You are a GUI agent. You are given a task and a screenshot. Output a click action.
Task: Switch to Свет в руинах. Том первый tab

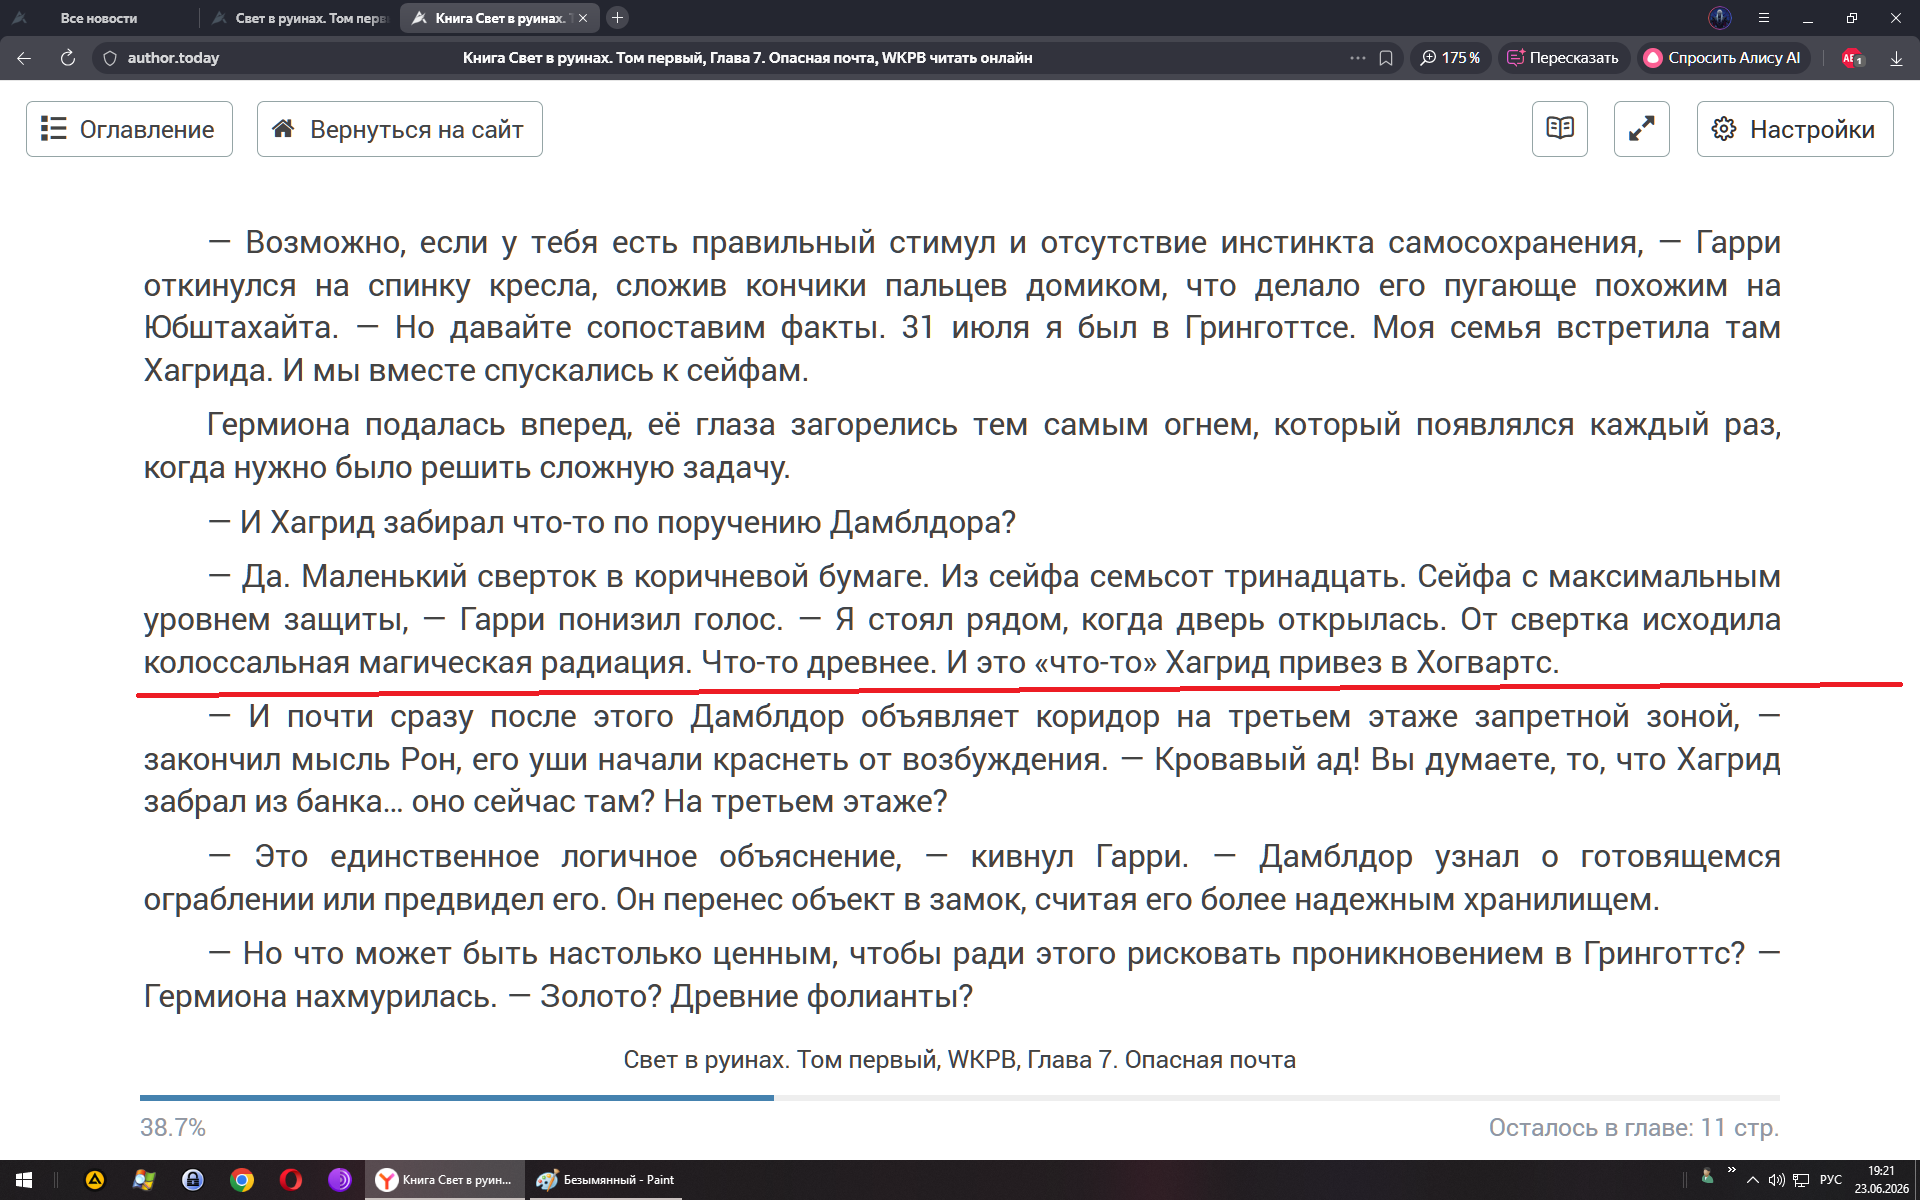coord(300,18)
